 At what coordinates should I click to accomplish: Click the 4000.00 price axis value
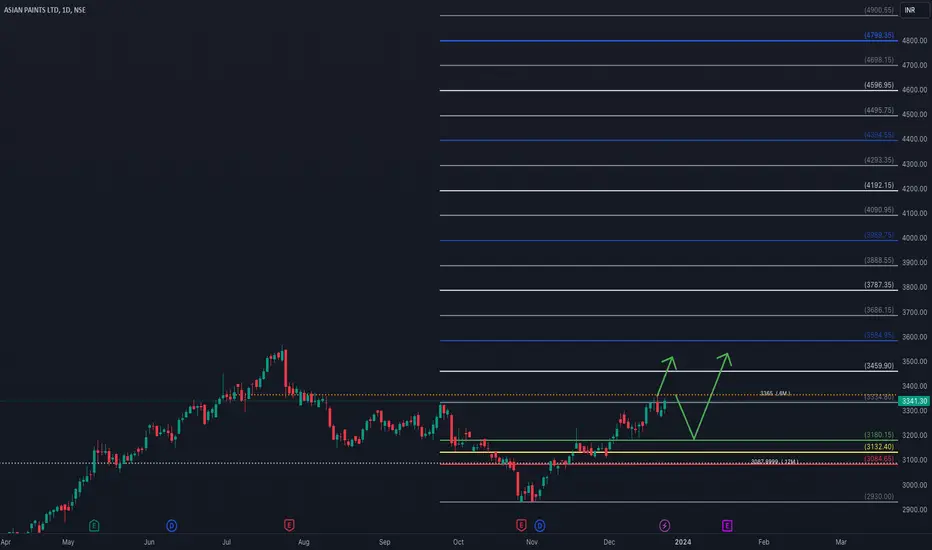pyautogui.click(x=914, y=238)
